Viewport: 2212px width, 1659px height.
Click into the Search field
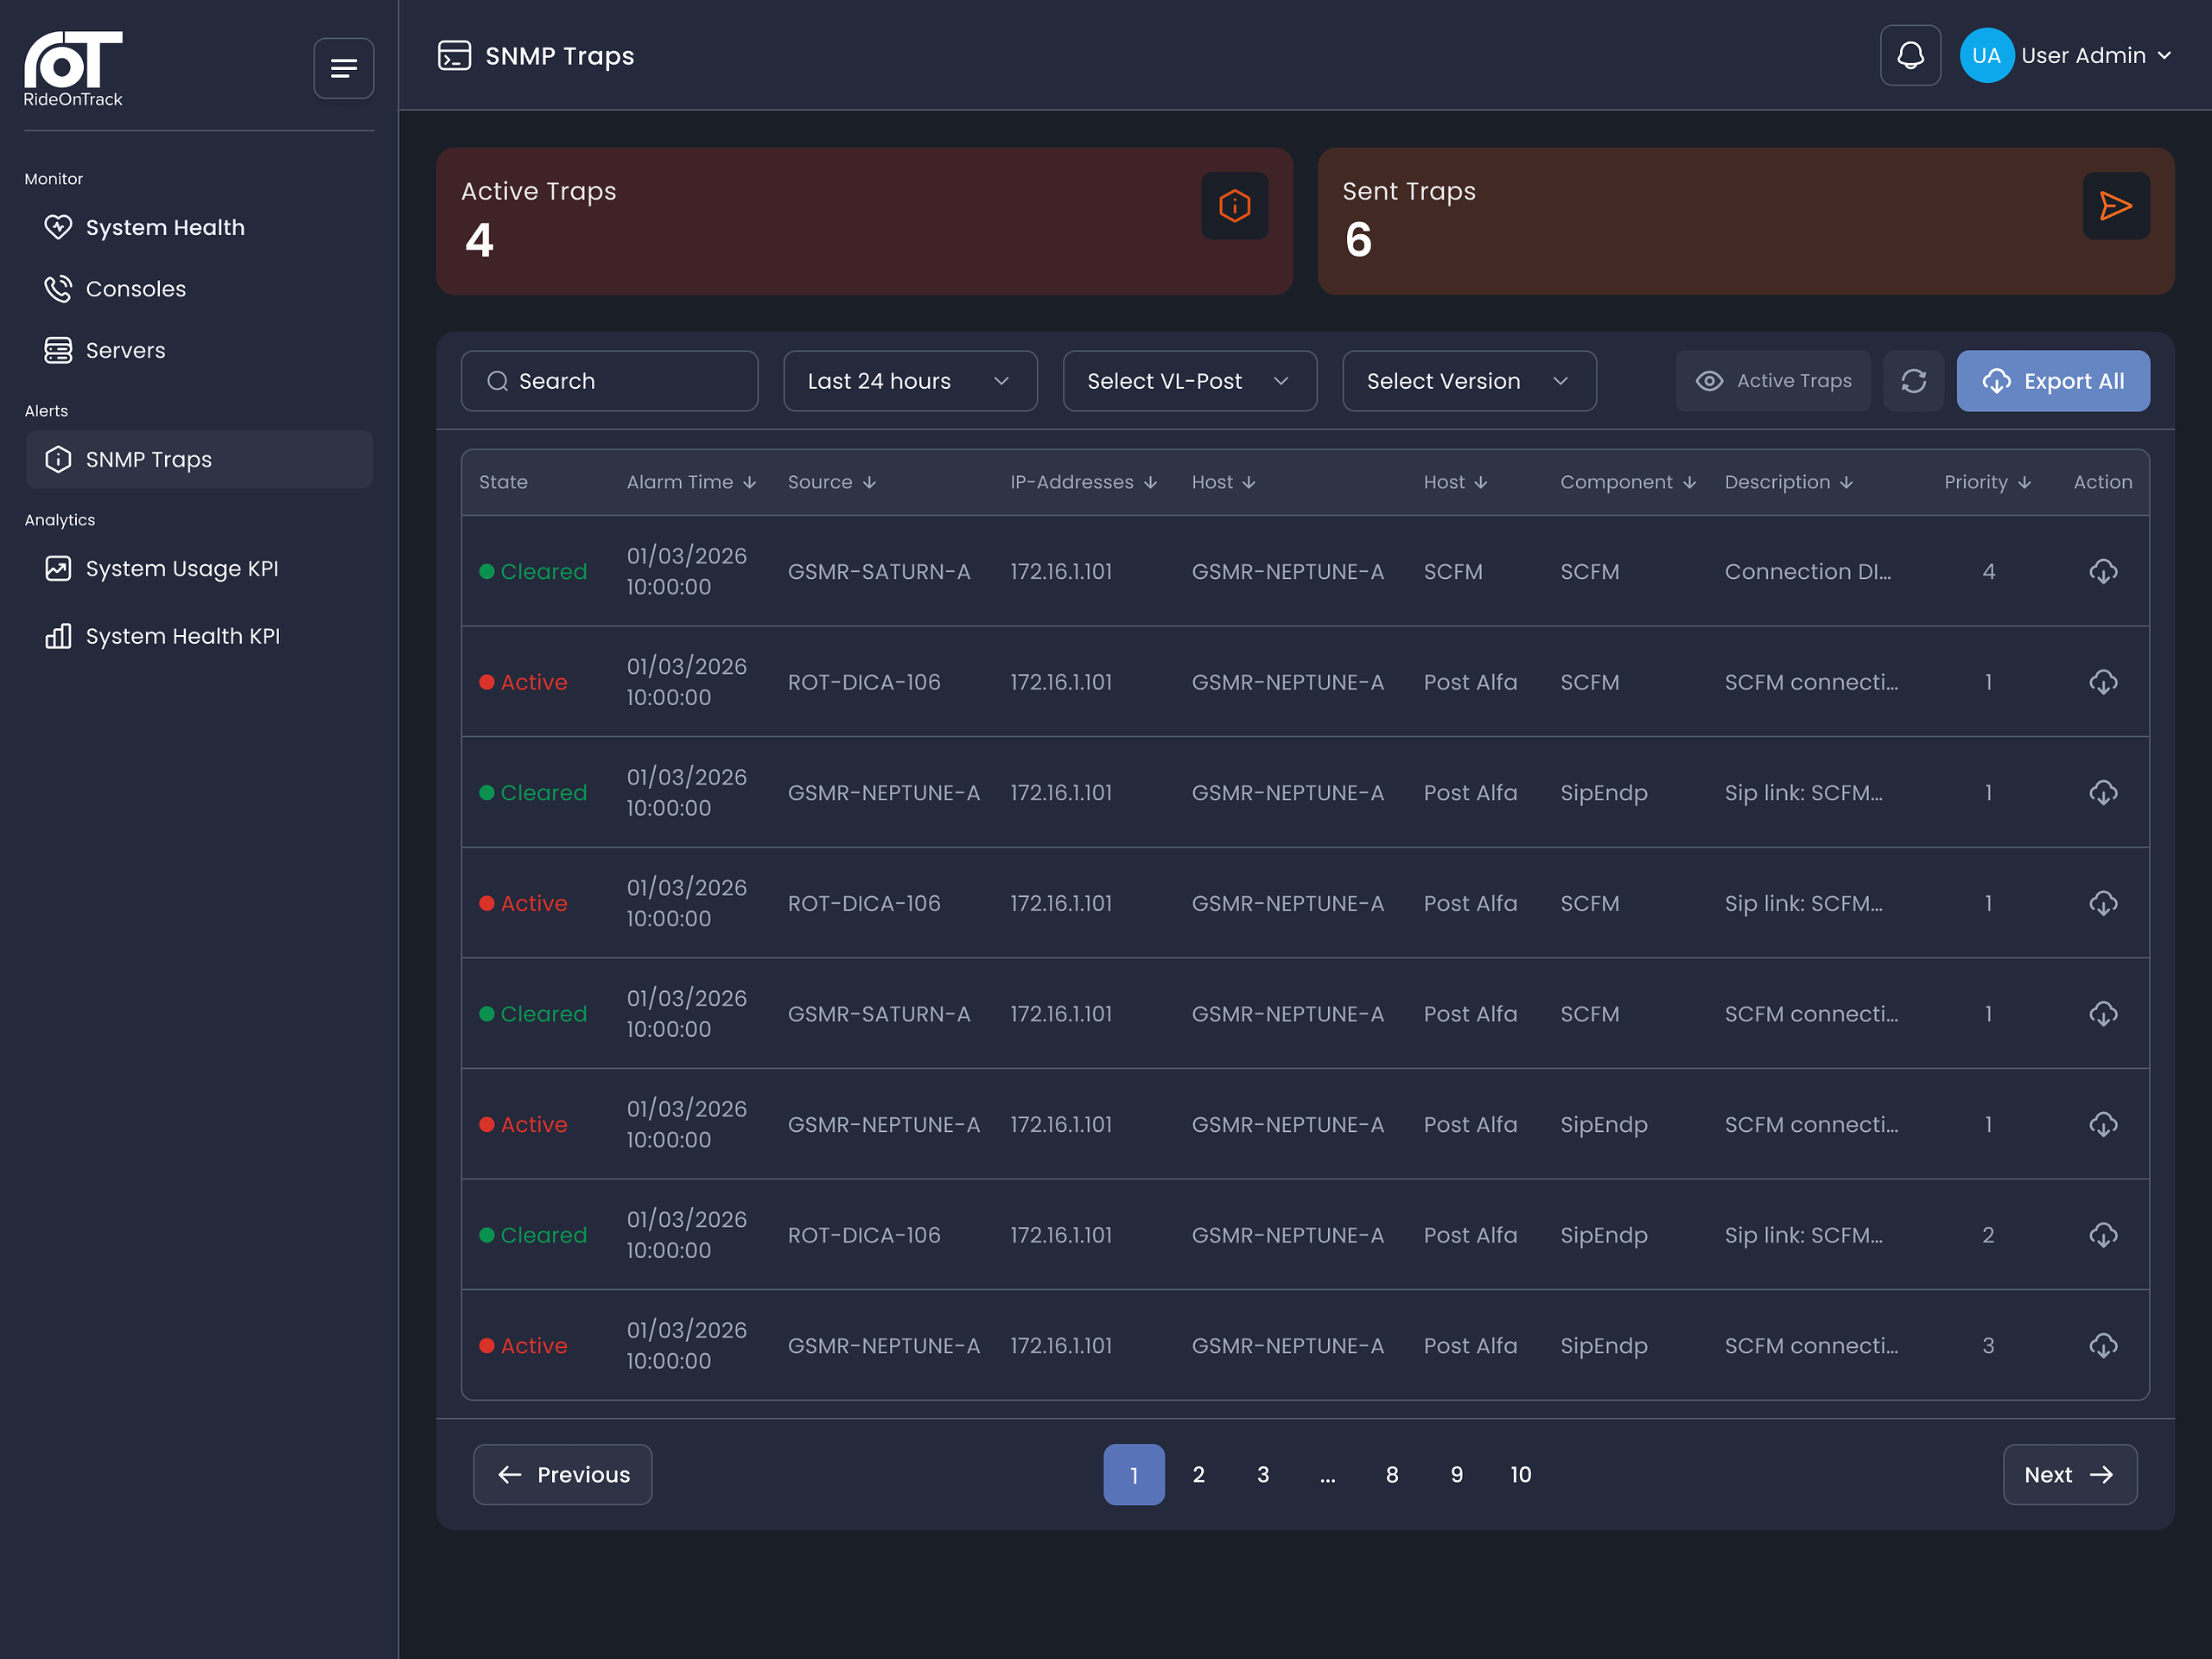click(609, 381)
